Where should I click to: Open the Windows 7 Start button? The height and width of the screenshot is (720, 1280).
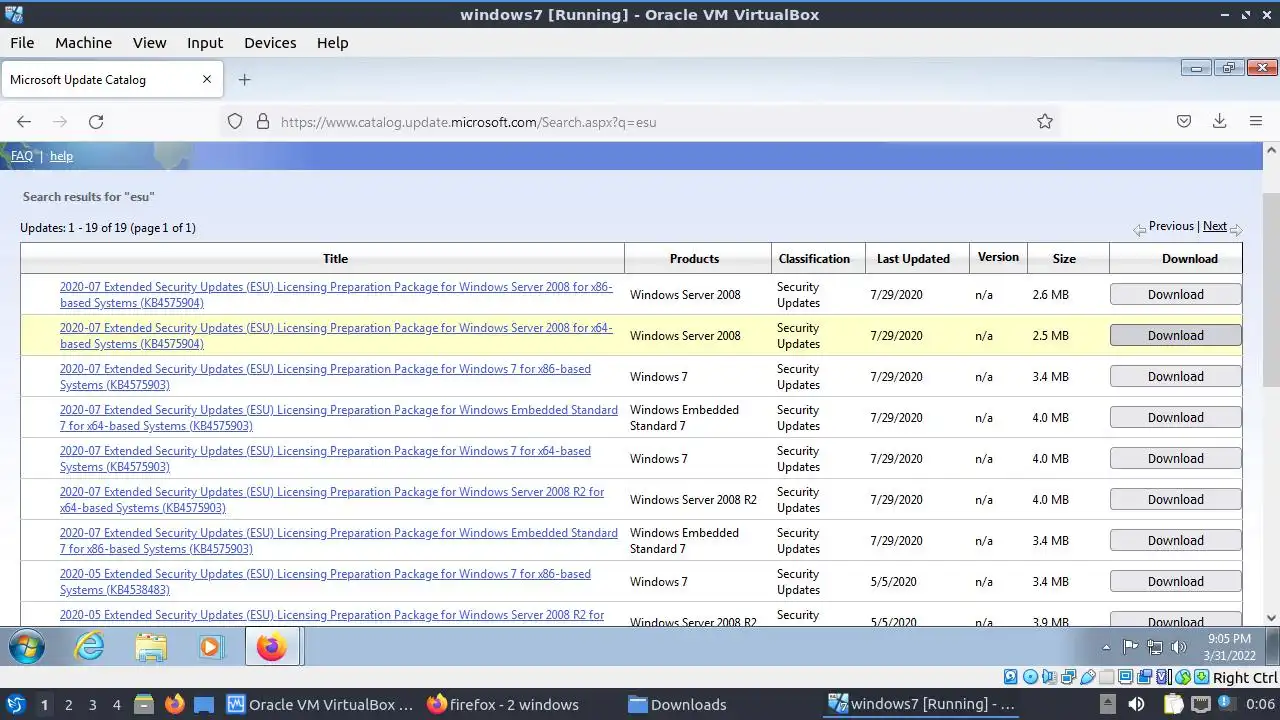click(x=27, y=647)
